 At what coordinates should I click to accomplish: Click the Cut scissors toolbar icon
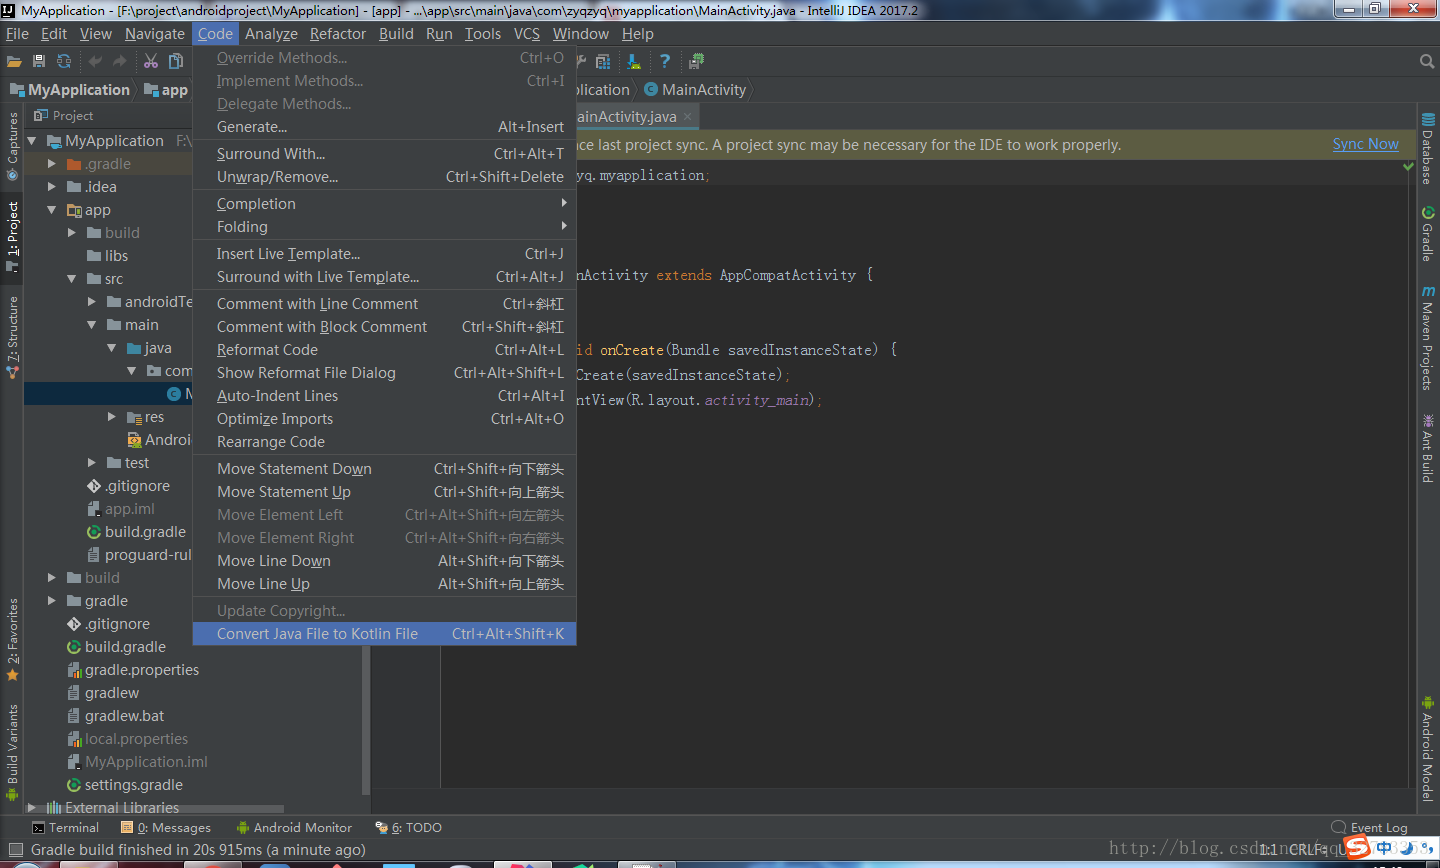point(151,62)
